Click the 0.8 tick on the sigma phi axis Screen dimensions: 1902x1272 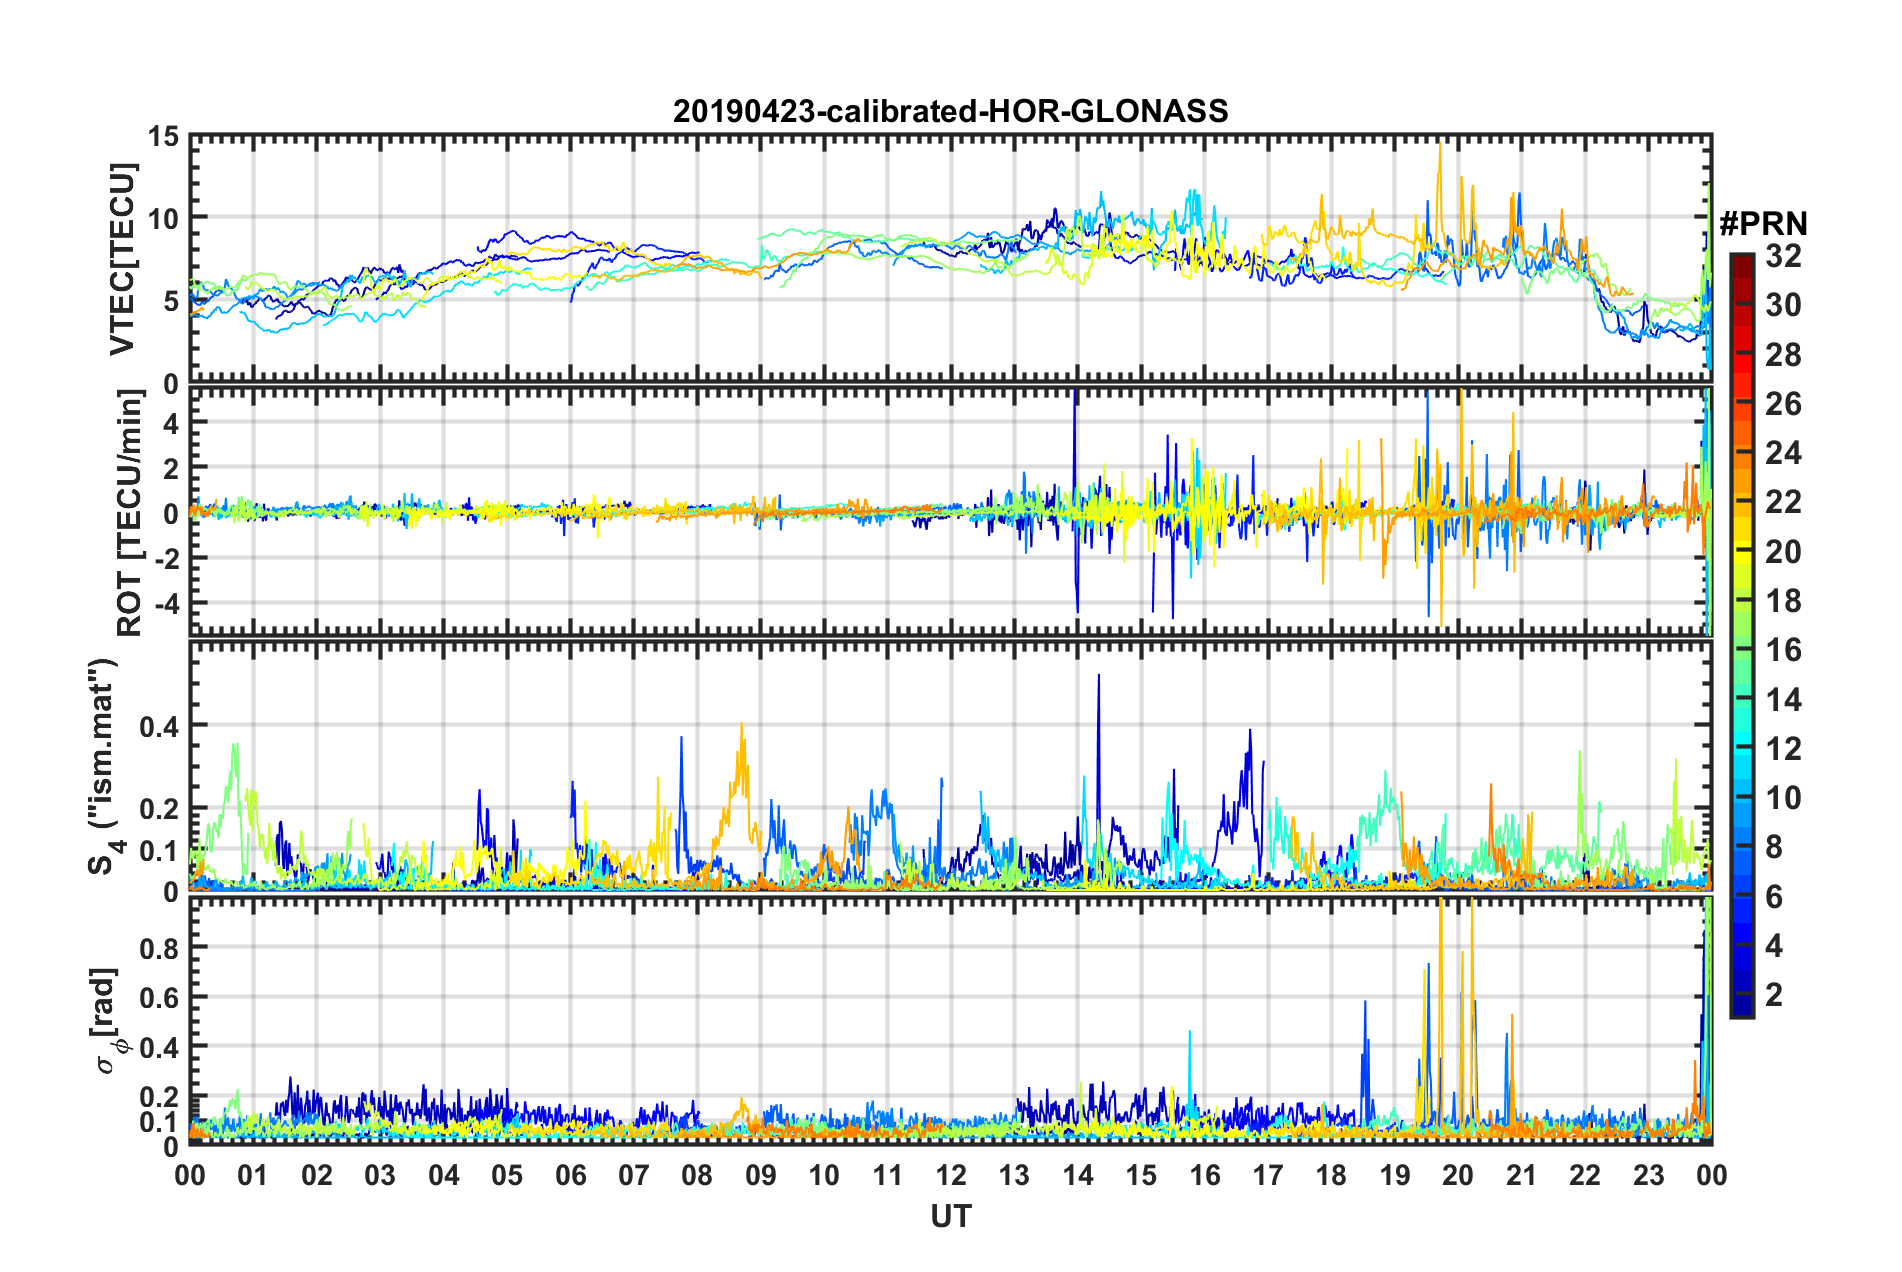tap(159, 947)
